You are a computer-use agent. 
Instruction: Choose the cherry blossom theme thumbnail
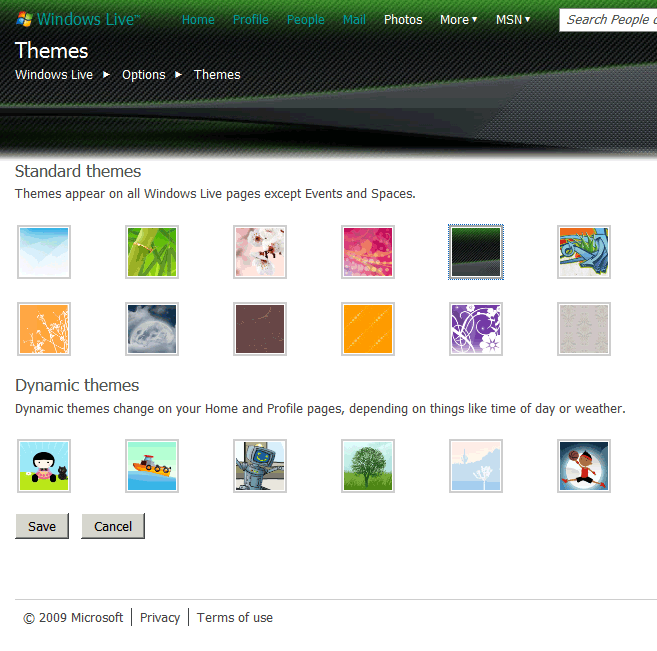[x=260, y=252]
